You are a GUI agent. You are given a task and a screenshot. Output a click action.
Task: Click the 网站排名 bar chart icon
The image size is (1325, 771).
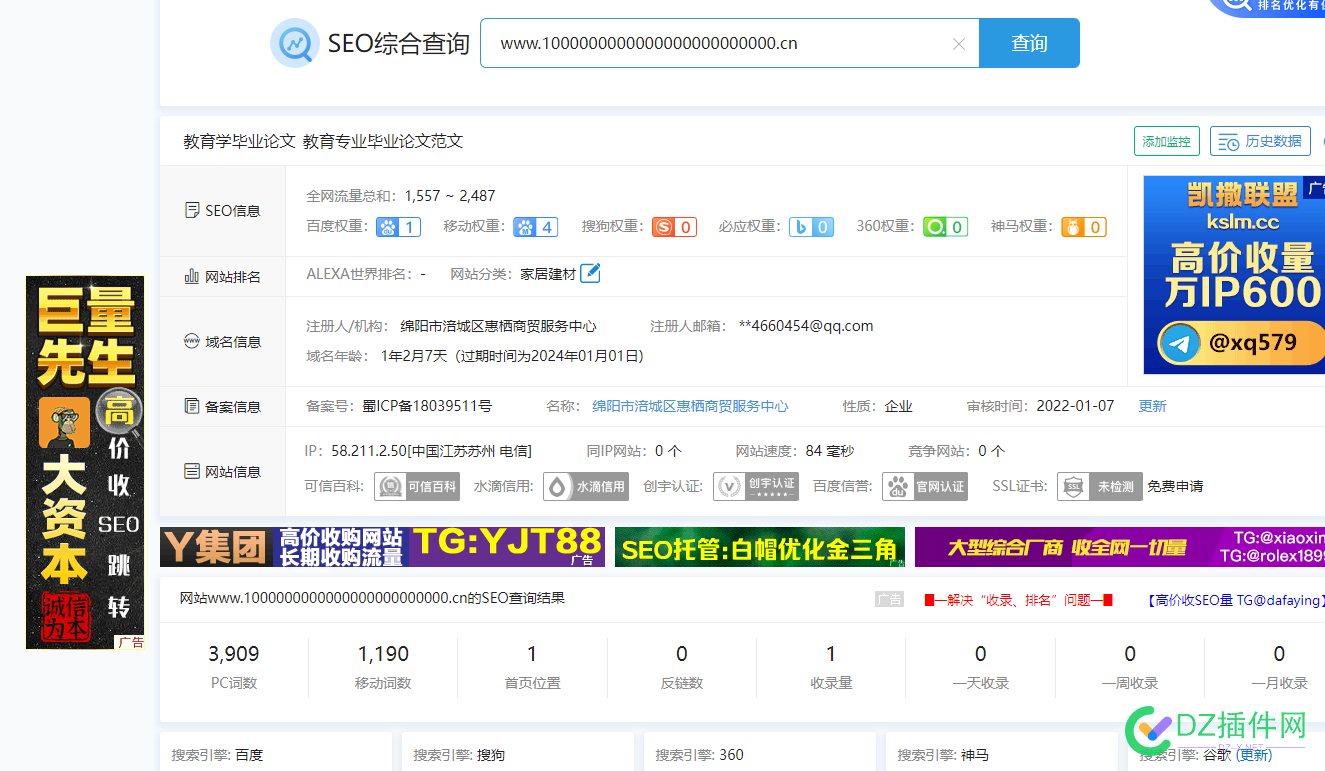pos(192,276)
